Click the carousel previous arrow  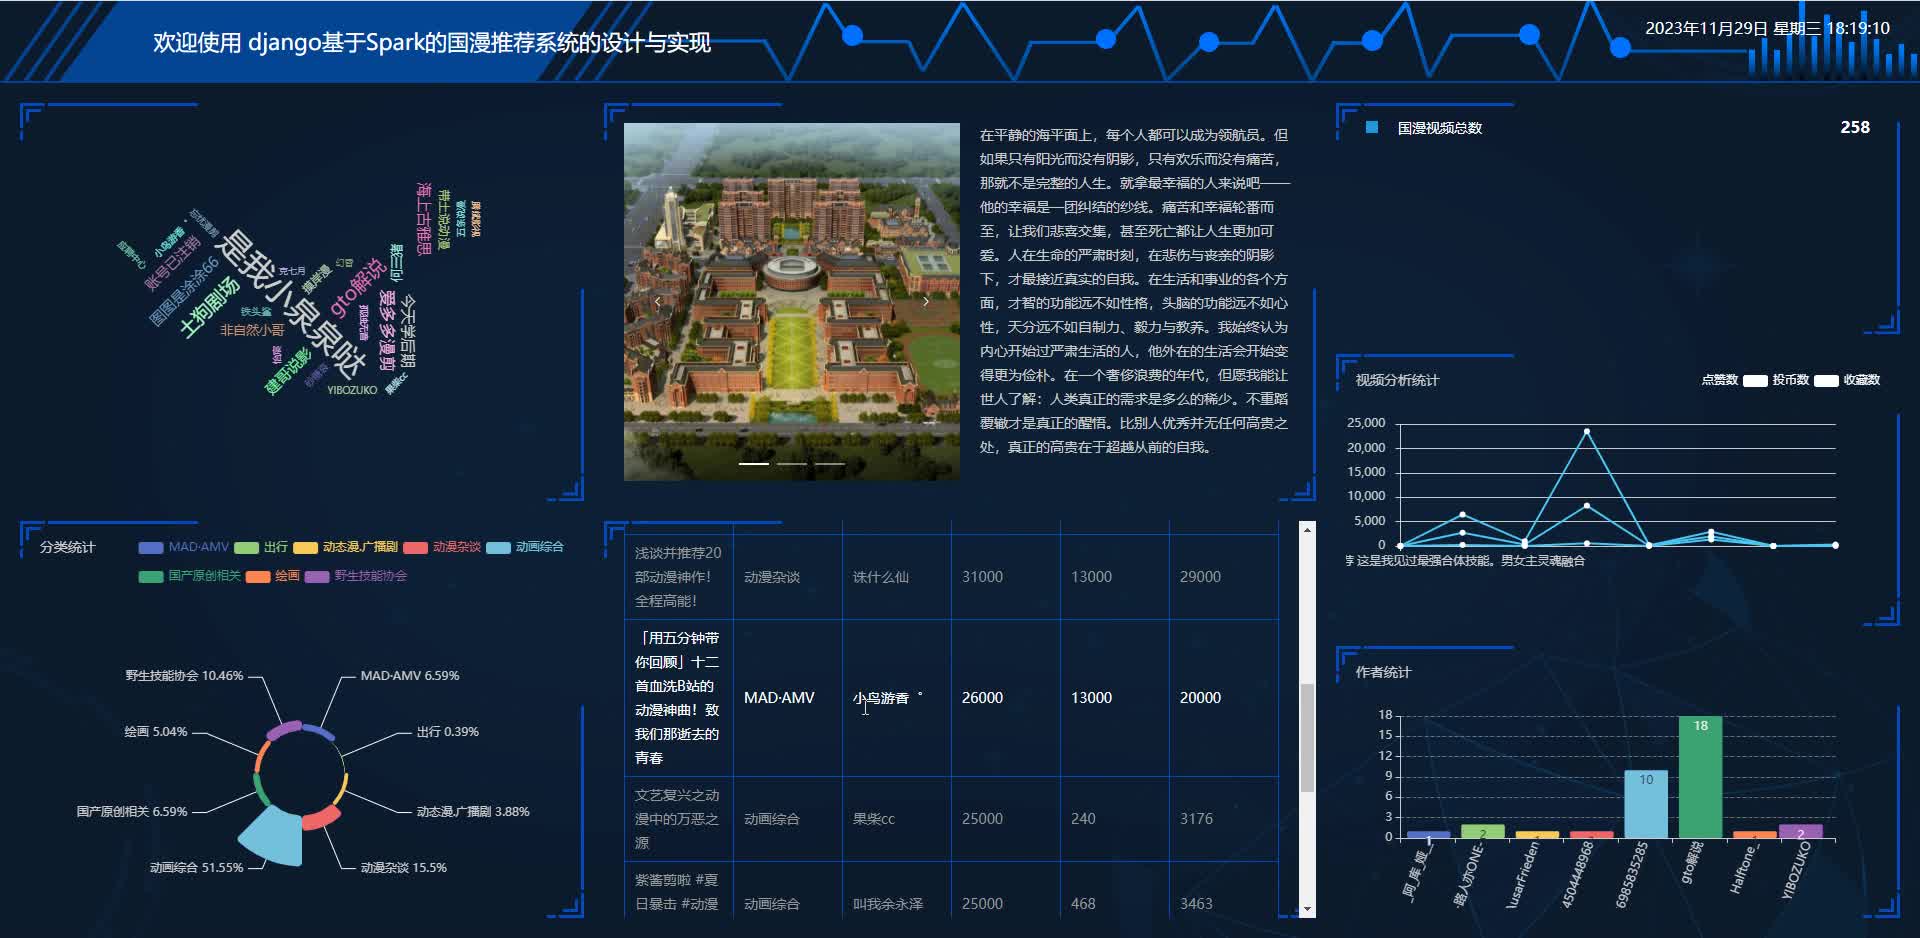click(x=657, y=301)
